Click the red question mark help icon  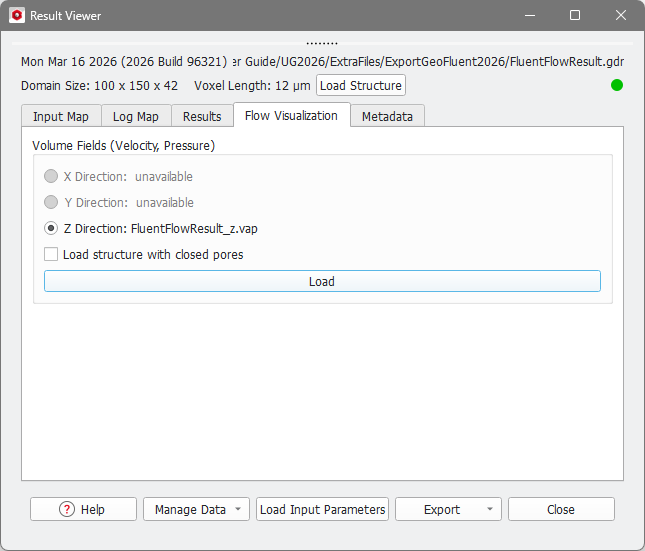67,509
